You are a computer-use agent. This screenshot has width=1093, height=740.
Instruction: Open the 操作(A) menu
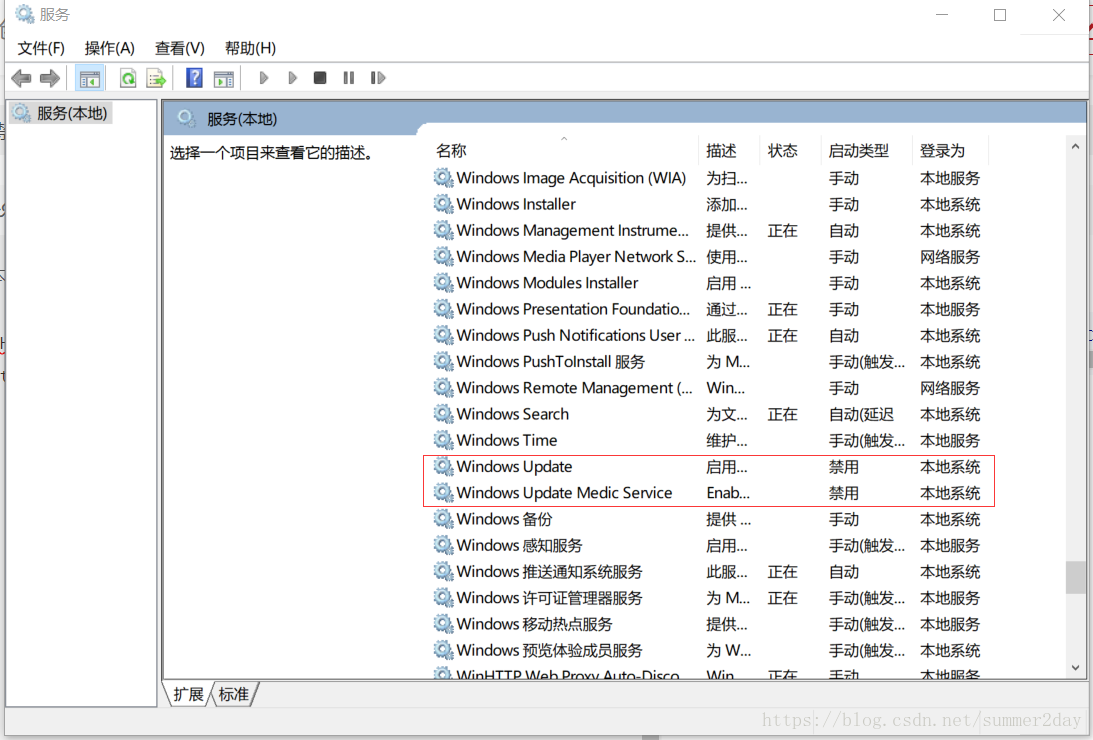click(109, 48)
